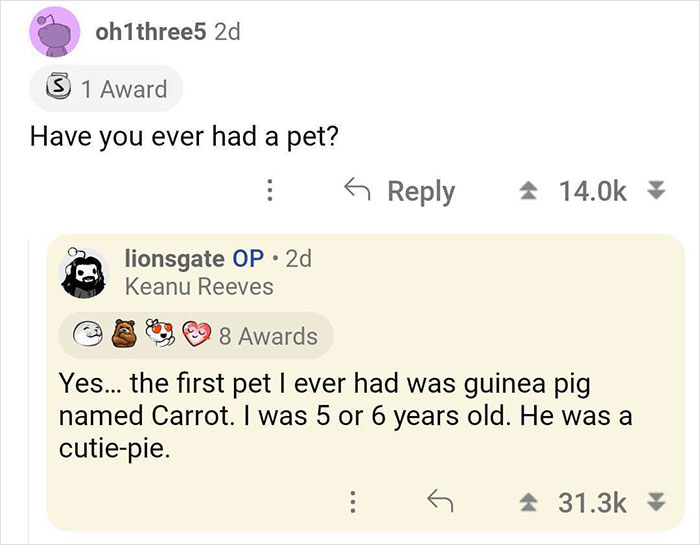Image resolution: width=700 pixels, height=545 pixels.
Task: Click the Keanu Reeves flair text
Action: (198, 286)
